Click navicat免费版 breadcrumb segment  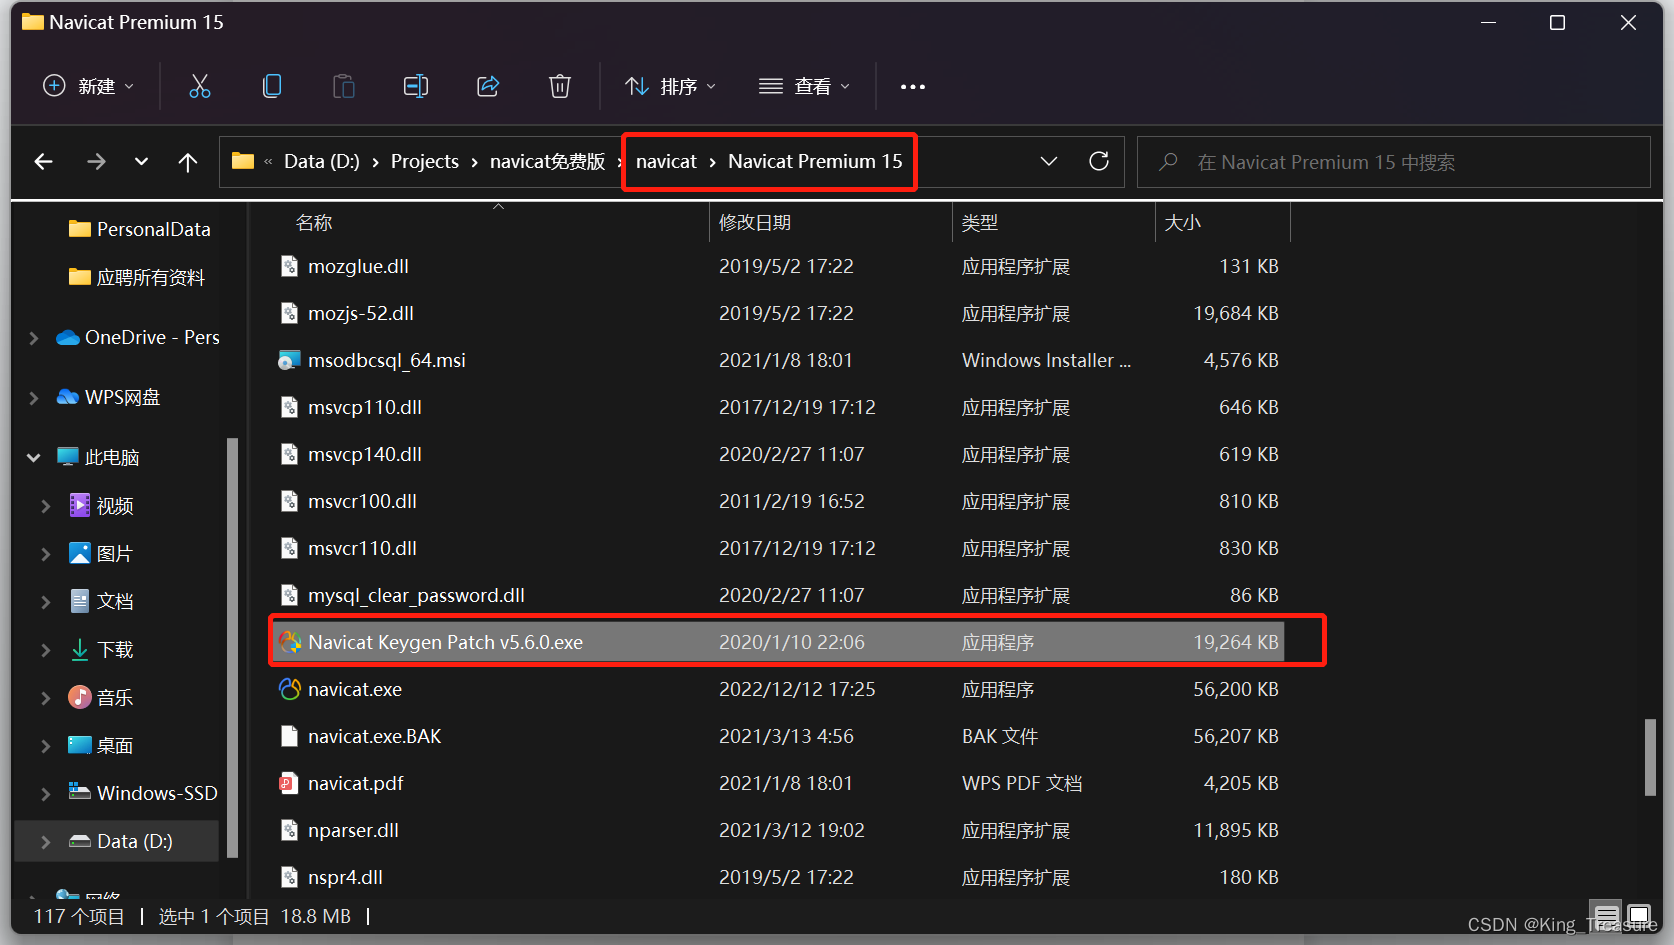(x=548, y=161)
